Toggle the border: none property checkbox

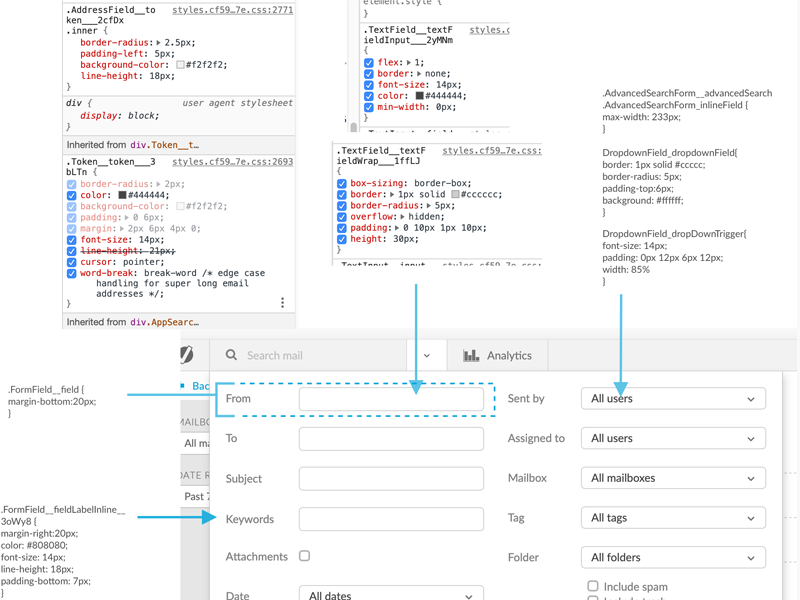click(369, 74)
